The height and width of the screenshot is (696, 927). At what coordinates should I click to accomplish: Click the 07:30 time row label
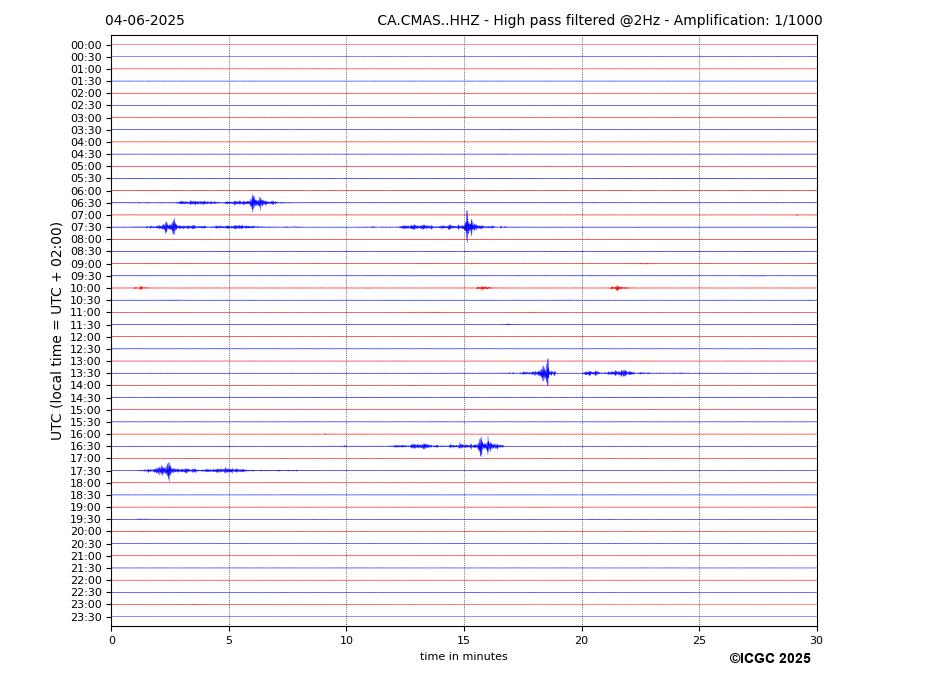tap(86, 228)
